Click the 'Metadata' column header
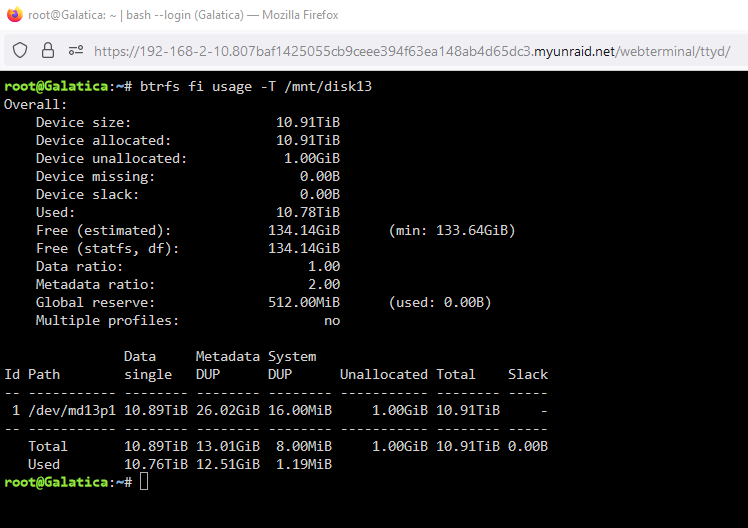 point(228,356)
